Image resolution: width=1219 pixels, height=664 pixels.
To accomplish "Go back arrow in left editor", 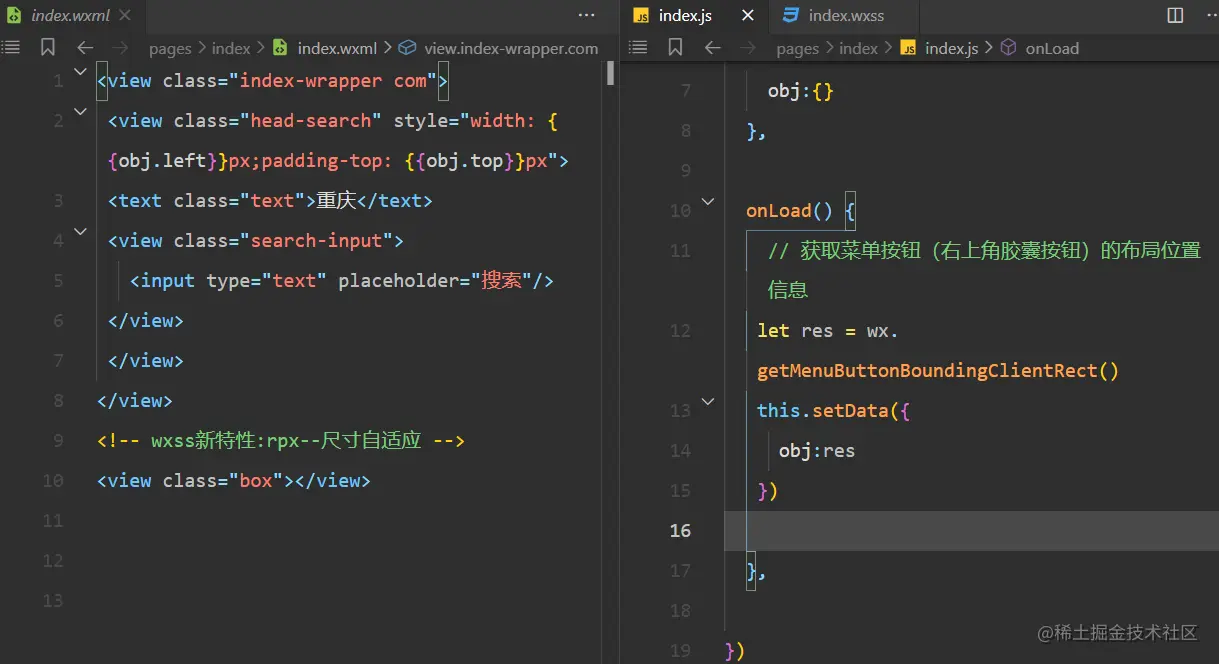I will pyautogui.click(x=85, y=47).
